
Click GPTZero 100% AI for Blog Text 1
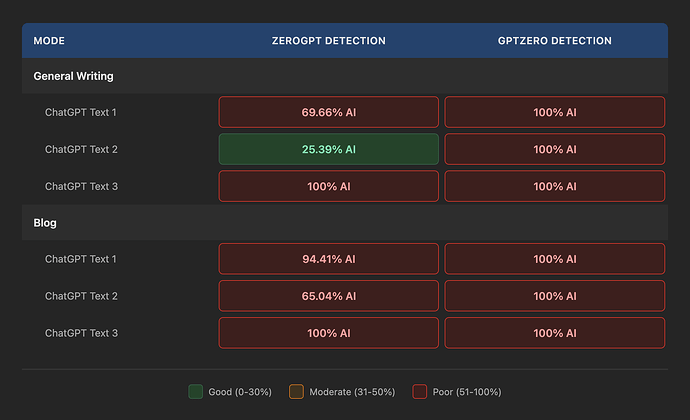click(x=554, y=259)
